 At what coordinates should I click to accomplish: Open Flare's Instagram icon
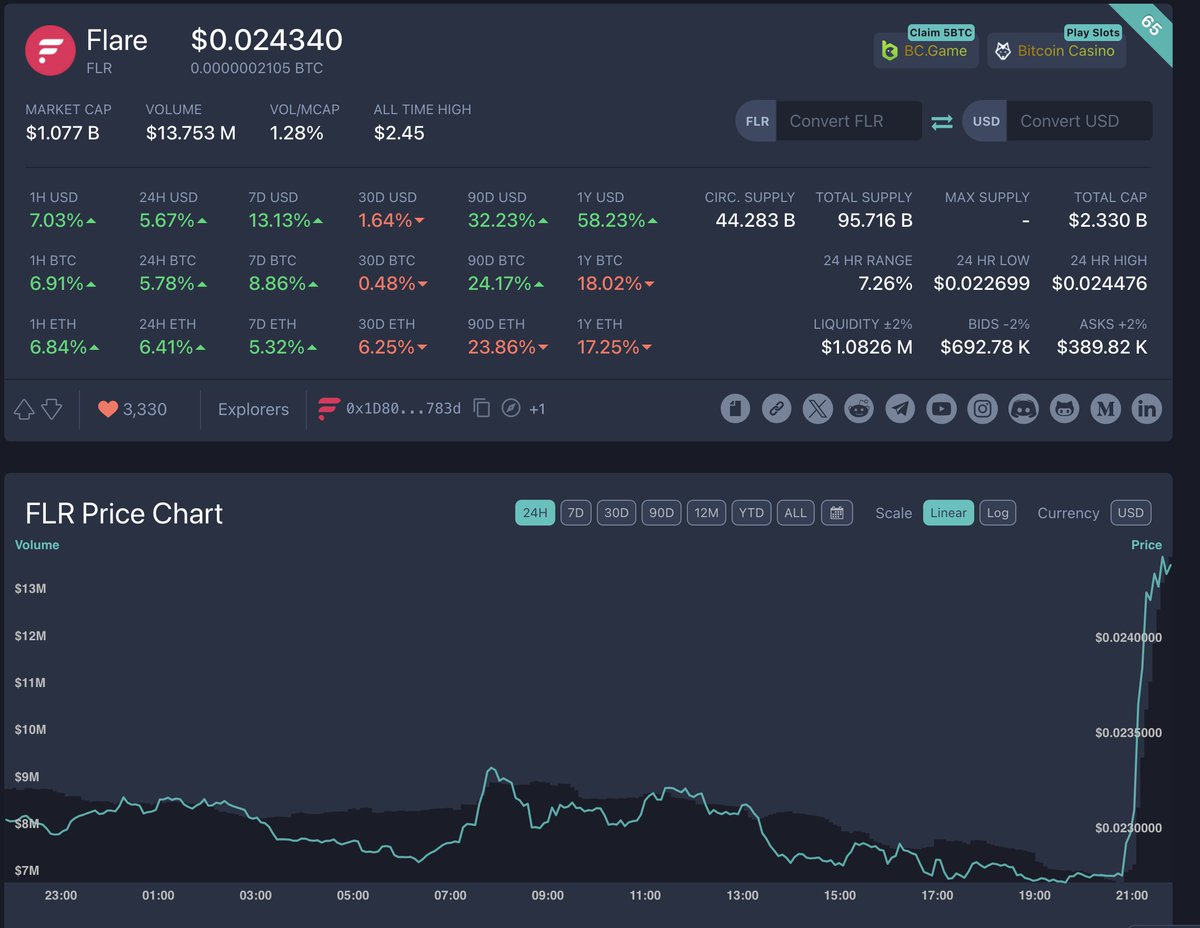983,408
